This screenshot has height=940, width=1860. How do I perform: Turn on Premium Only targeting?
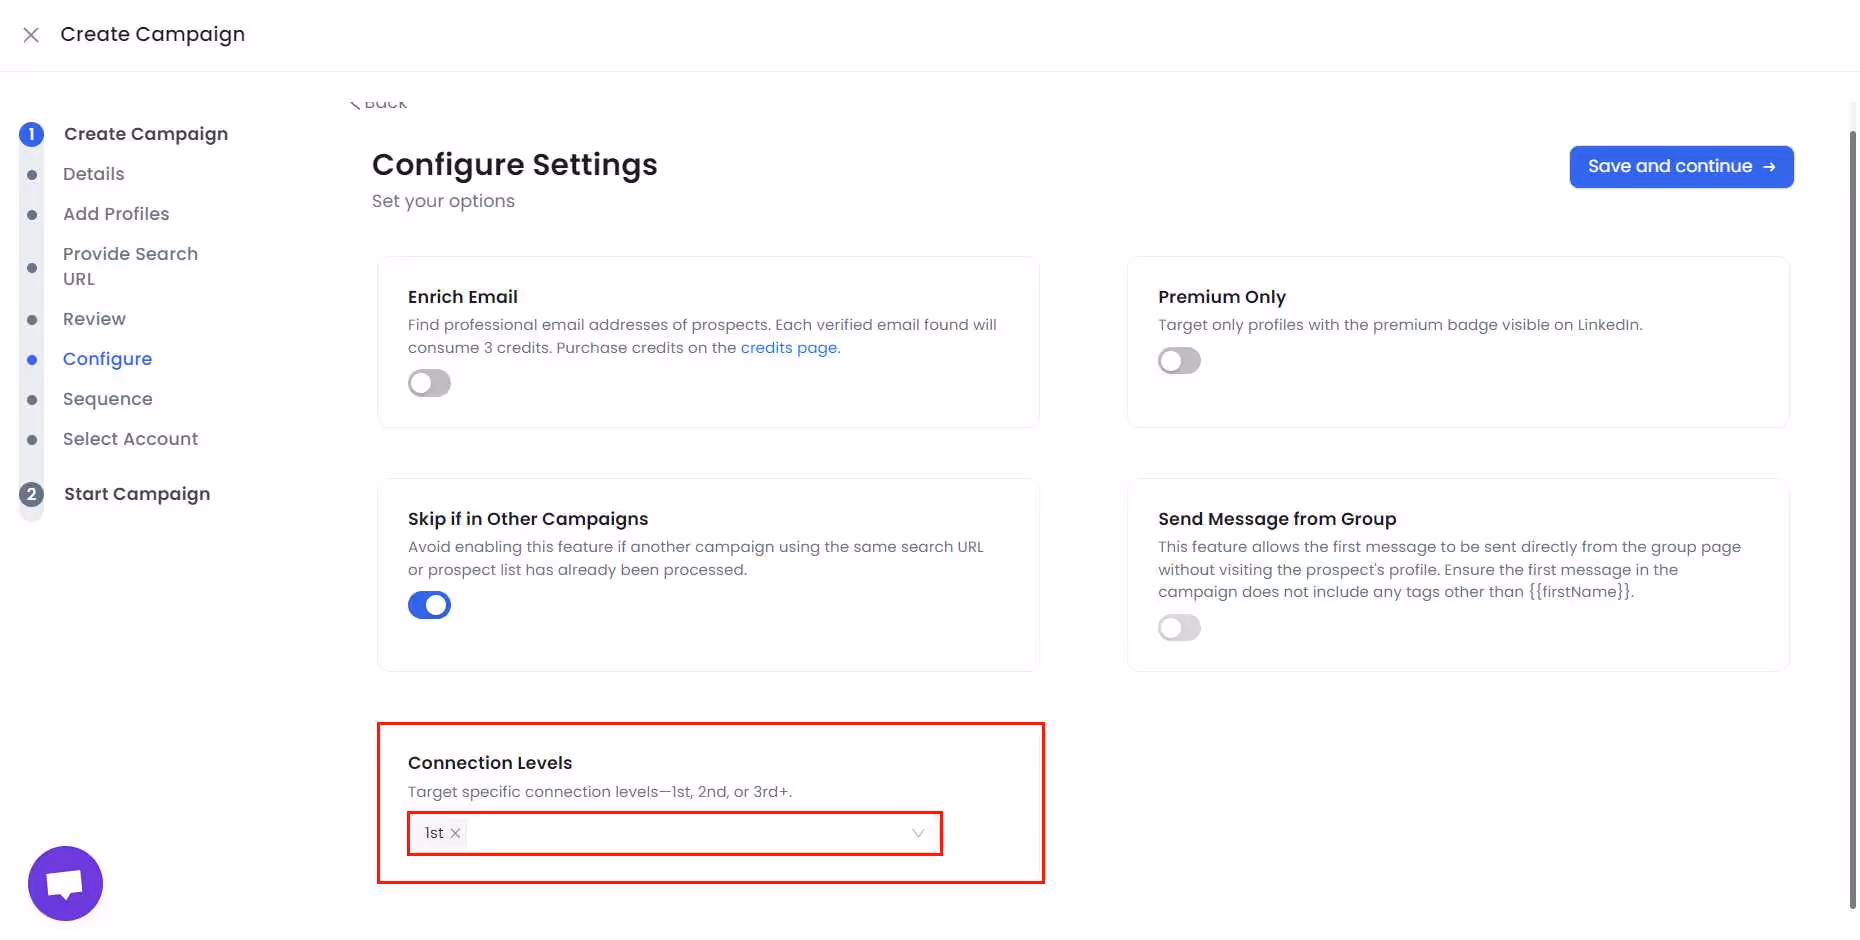pyautogui.click(x=1179, y=361)
